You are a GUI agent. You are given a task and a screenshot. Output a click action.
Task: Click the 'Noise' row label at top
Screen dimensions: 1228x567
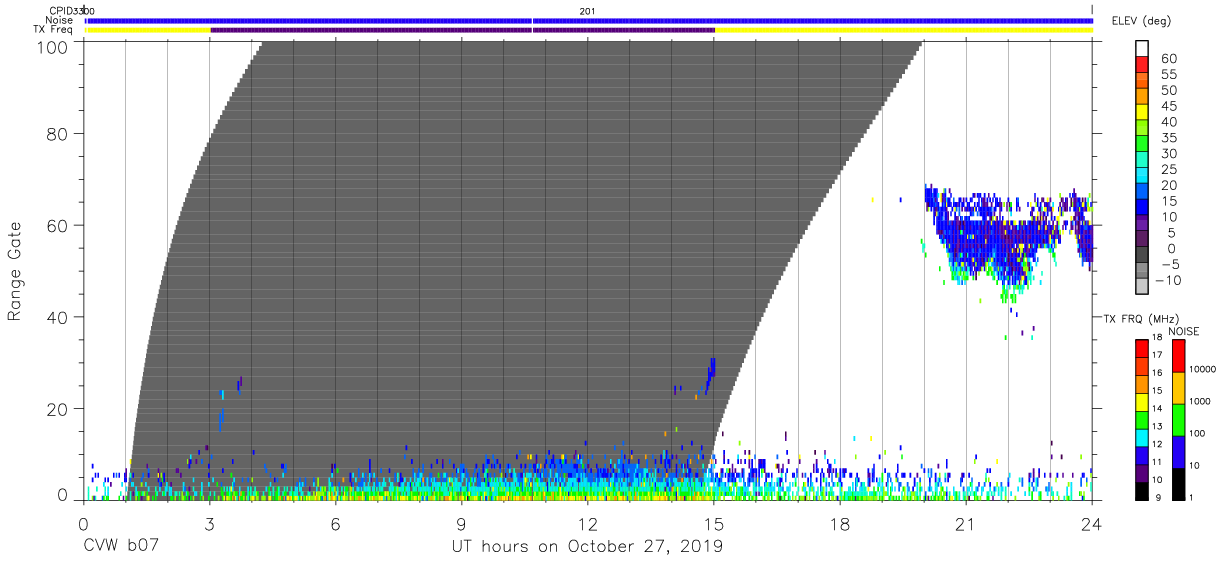(x=60, y=20)
